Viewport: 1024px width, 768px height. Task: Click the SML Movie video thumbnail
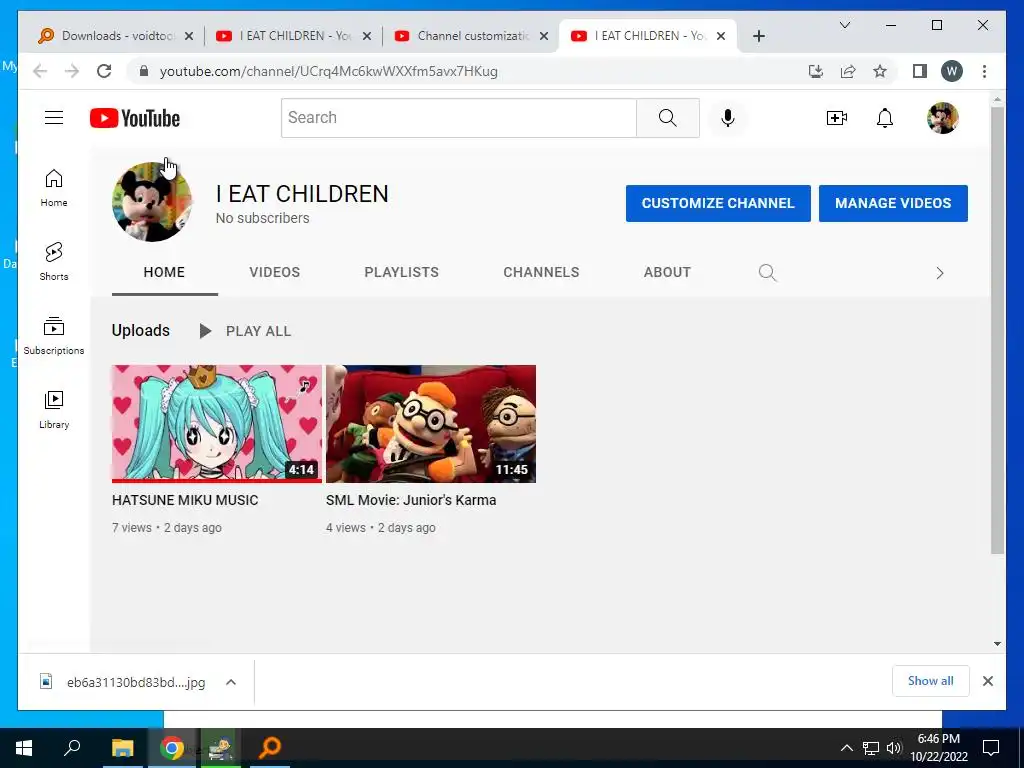[x=430, y=424]
